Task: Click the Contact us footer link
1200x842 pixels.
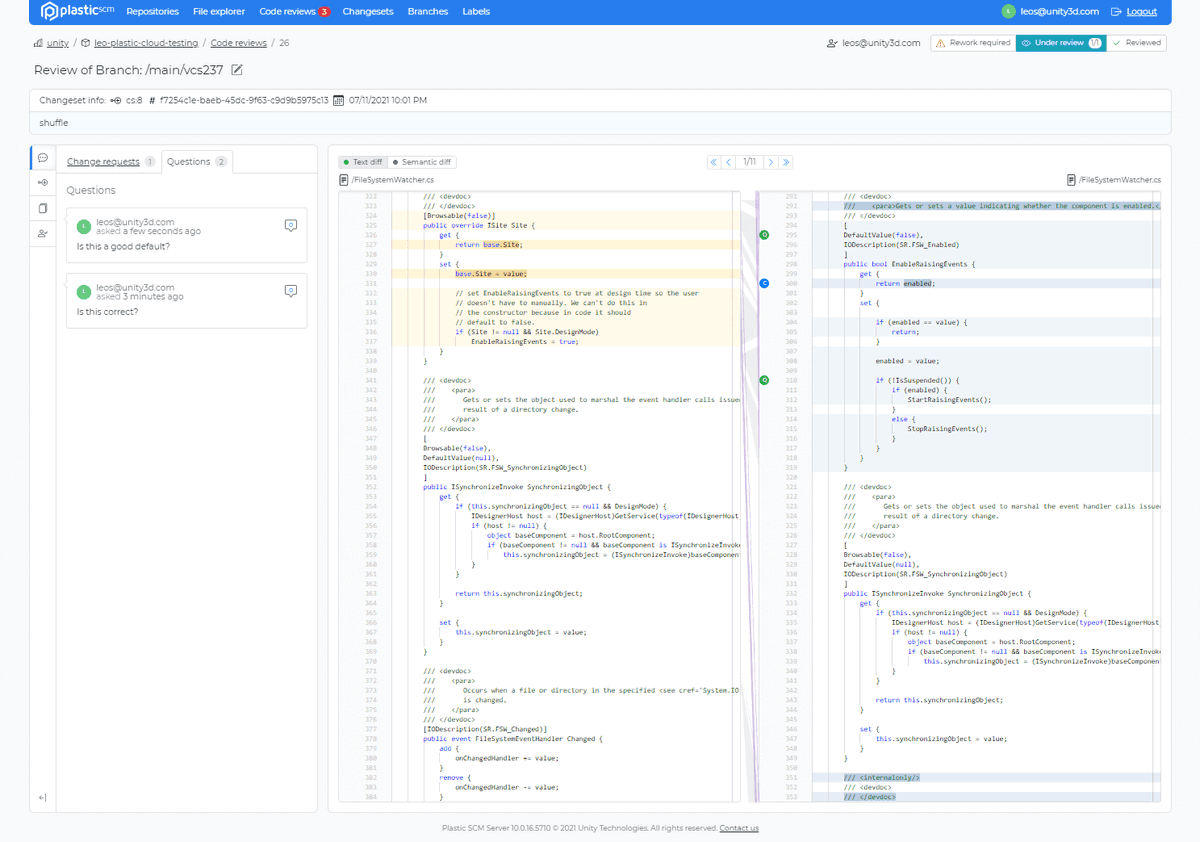Action: point(739,828)
